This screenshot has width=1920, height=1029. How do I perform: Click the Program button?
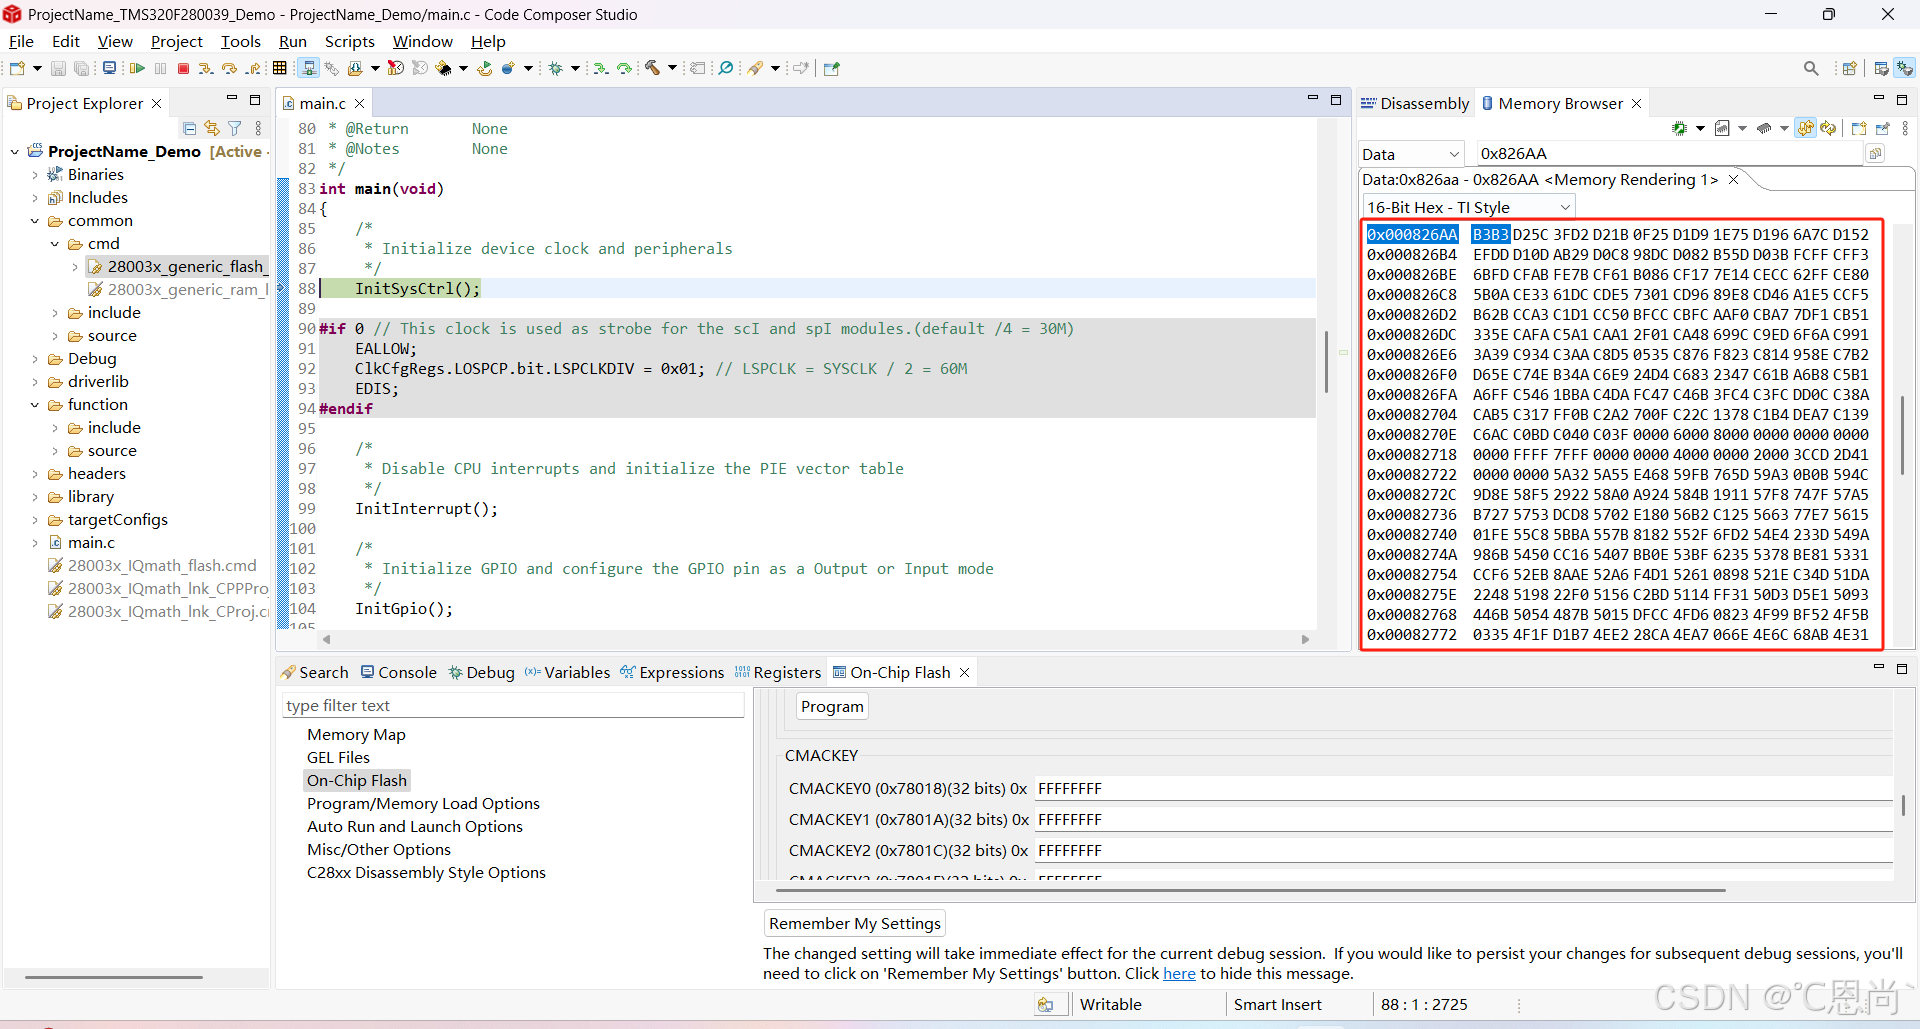(x=832, y=706)
